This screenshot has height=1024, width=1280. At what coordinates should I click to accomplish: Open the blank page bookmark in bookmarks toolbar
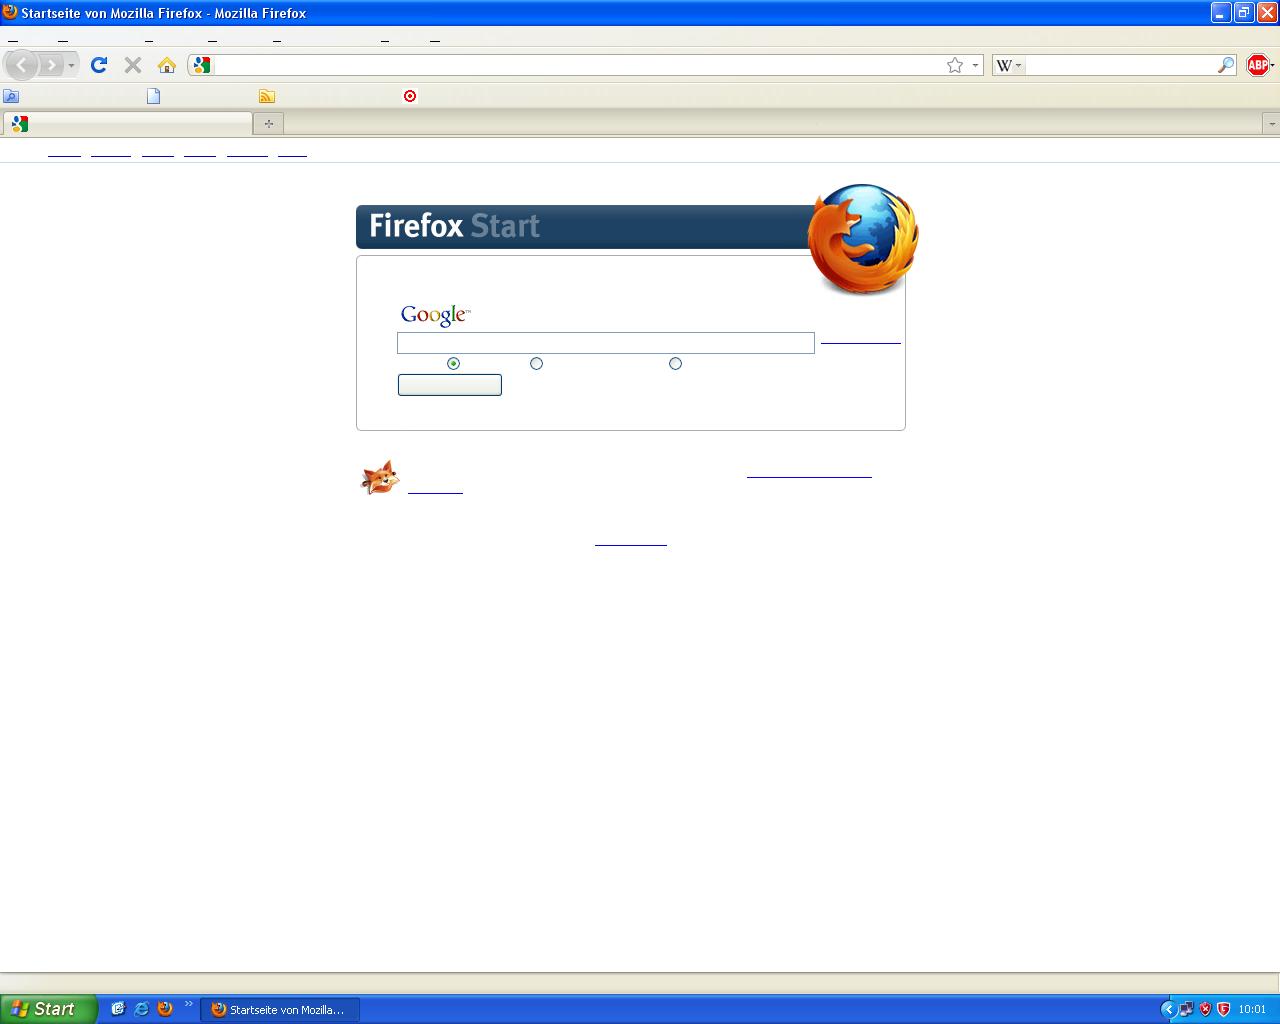153,96
